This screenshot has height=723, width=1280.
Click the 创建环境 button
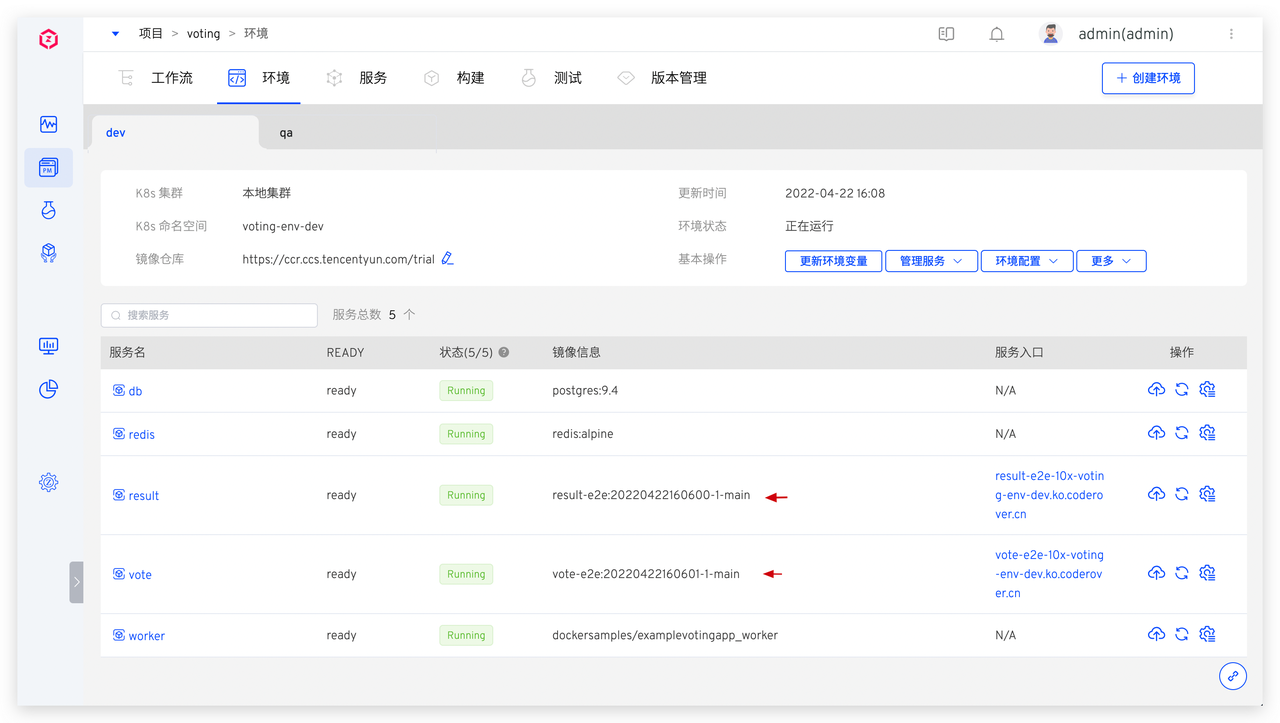(x=1147, y=78)
